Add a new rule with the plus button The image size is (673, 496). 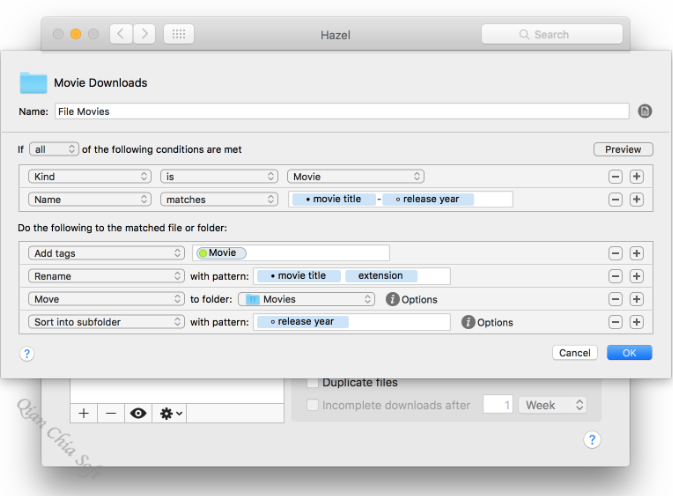point(84,414)
